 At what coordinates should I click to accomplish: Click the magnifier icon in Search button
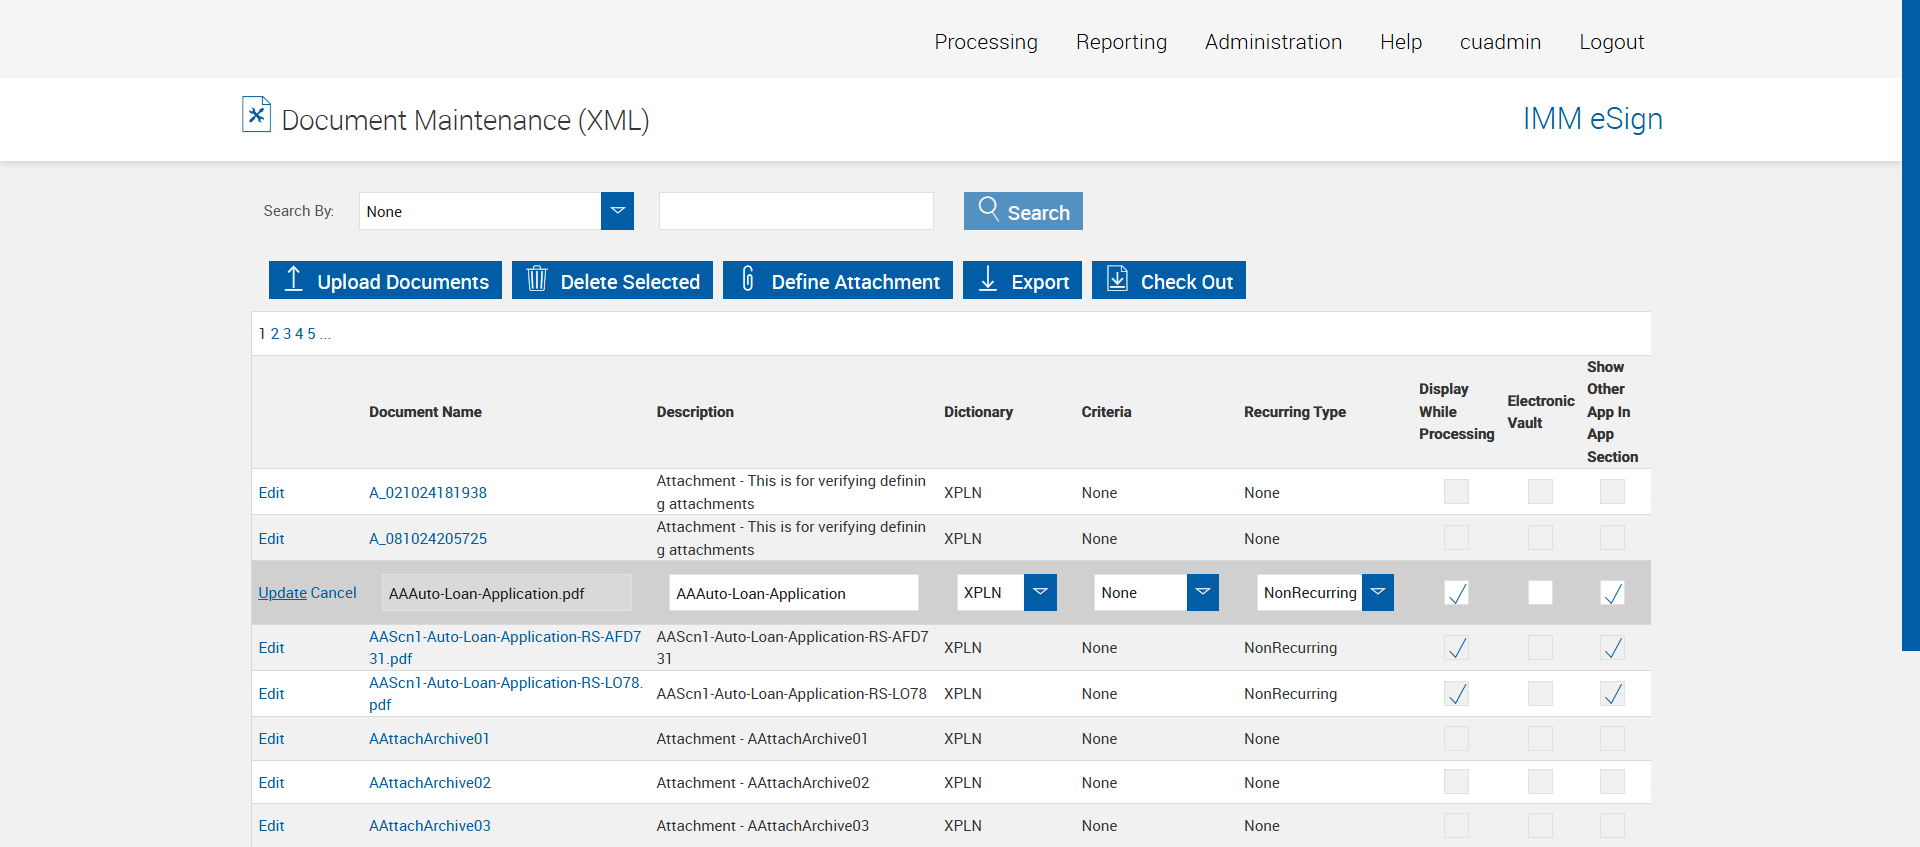pyautogui.click(x=988, y=209)
